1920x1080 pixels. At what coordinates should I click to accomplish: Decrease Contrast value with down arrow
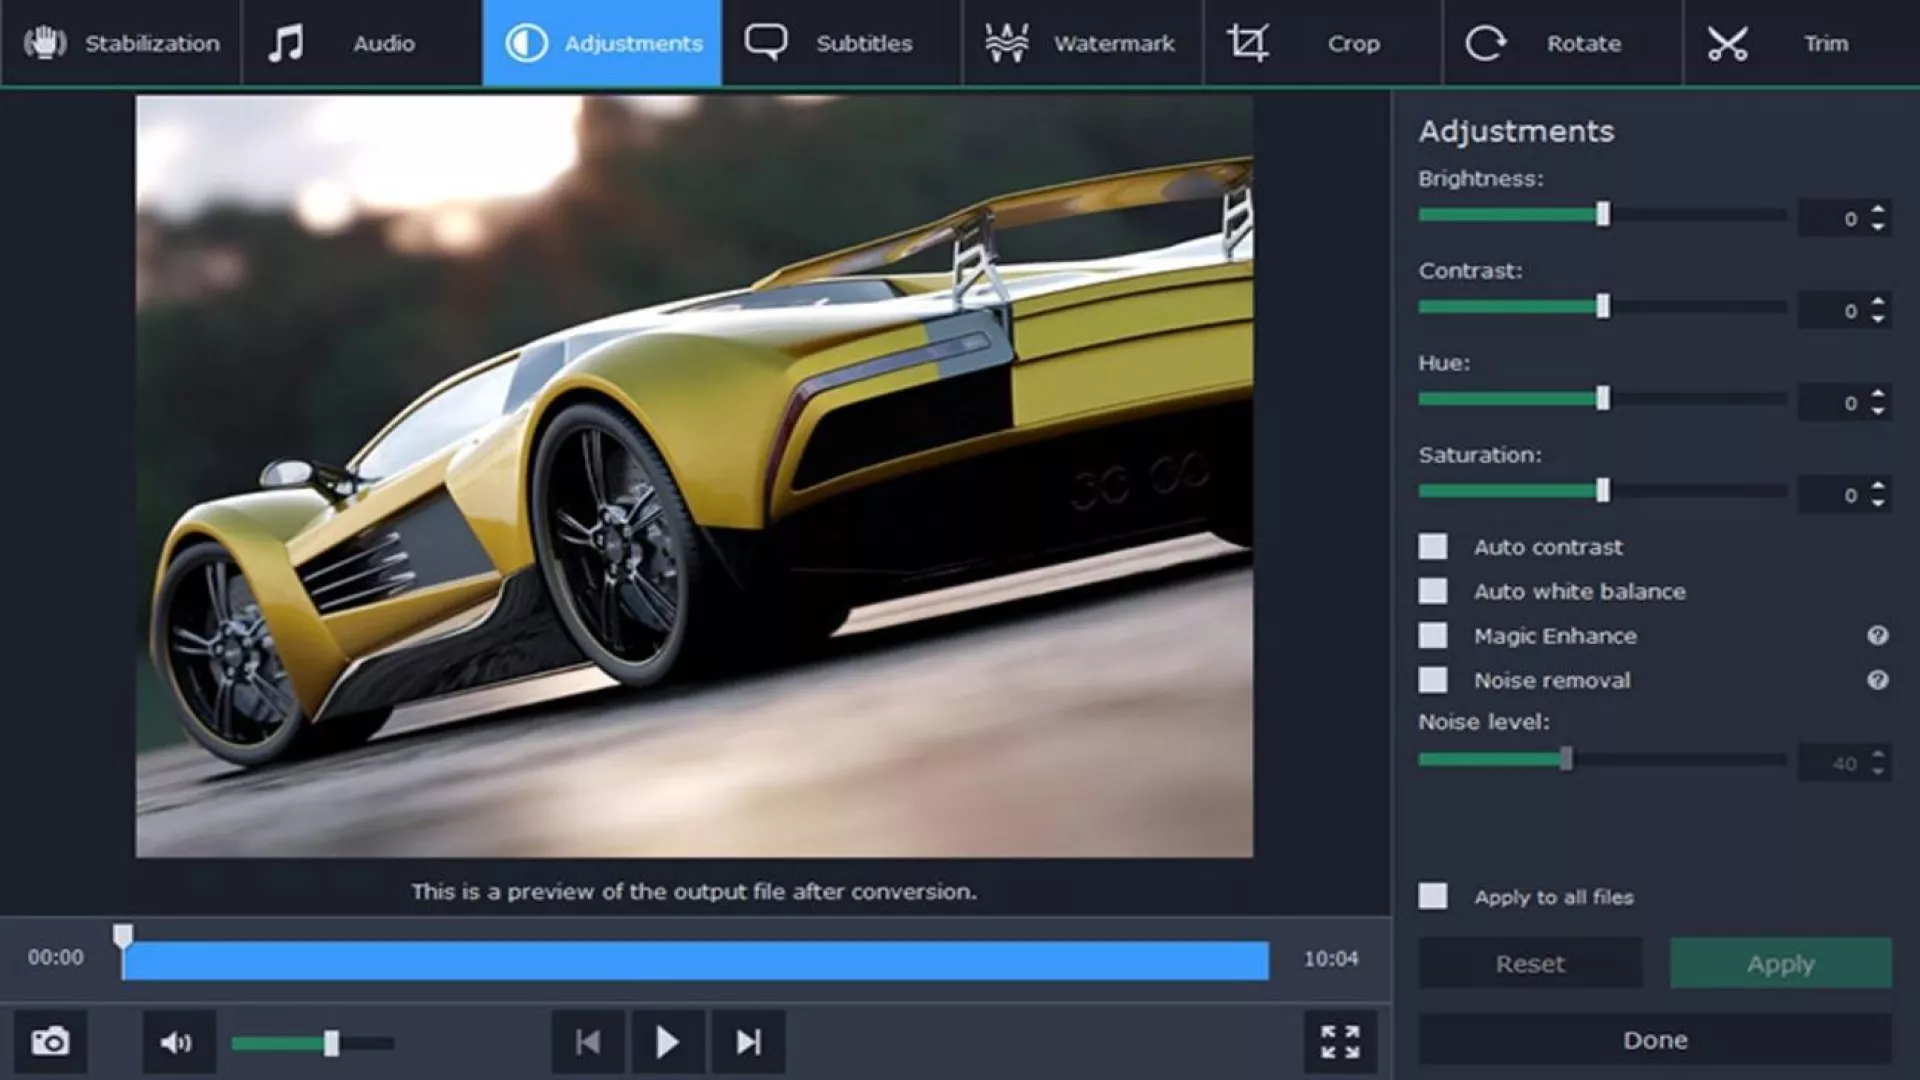1878,319
